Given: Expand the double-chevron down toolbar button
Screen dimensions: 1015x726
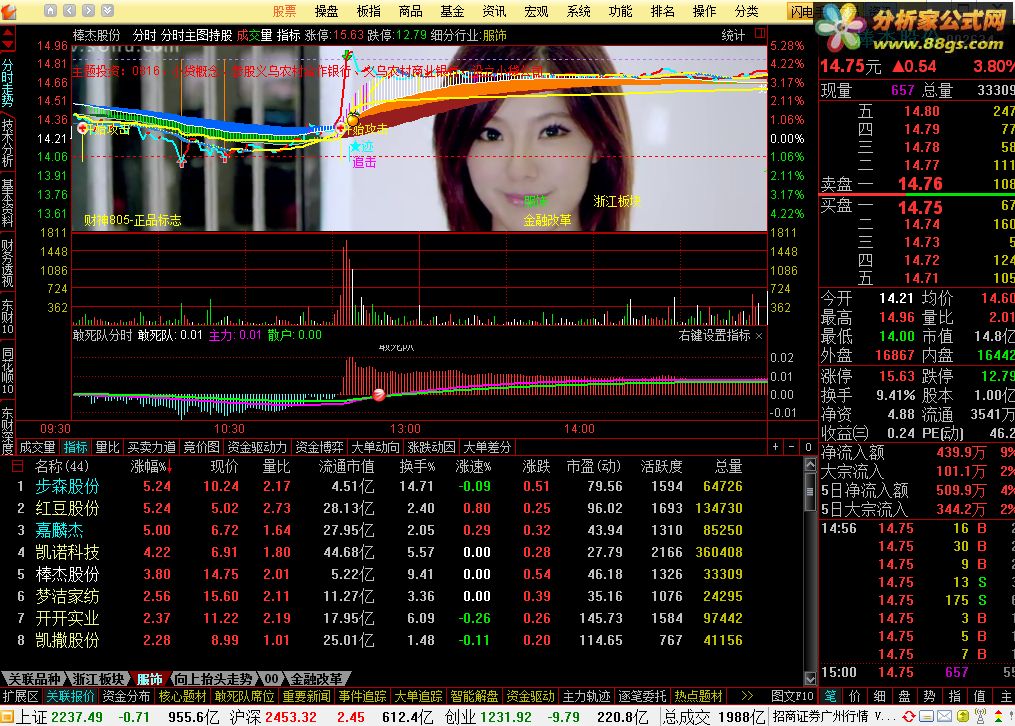Looking at the screenshot, I should 107,10.
